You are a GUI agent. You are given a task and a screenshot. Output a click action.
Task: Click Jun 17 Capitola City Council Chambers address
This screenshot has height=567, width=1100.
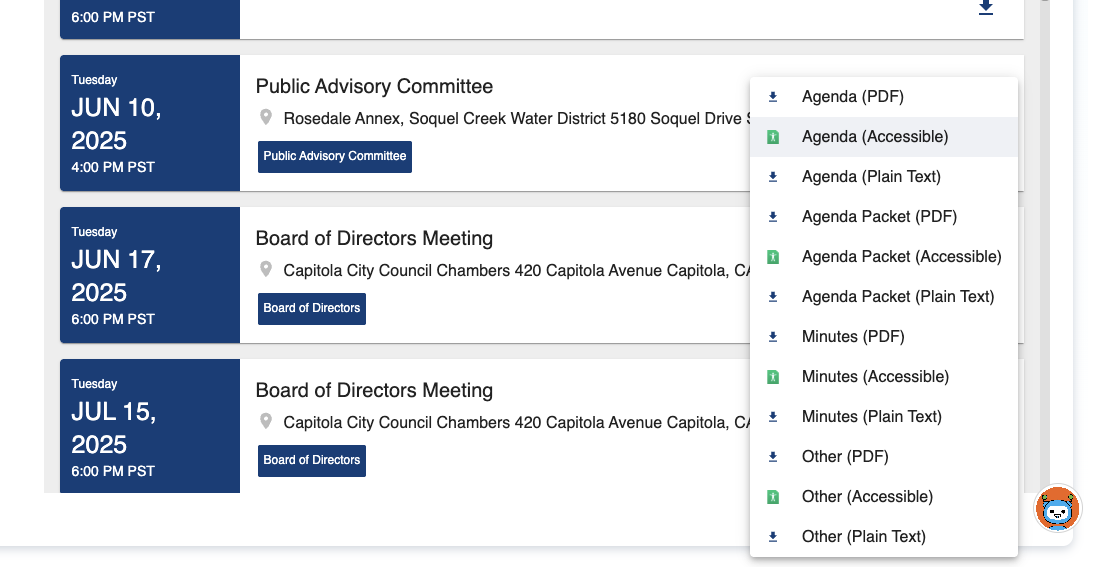pyautogui.click(x=516, y=271)
